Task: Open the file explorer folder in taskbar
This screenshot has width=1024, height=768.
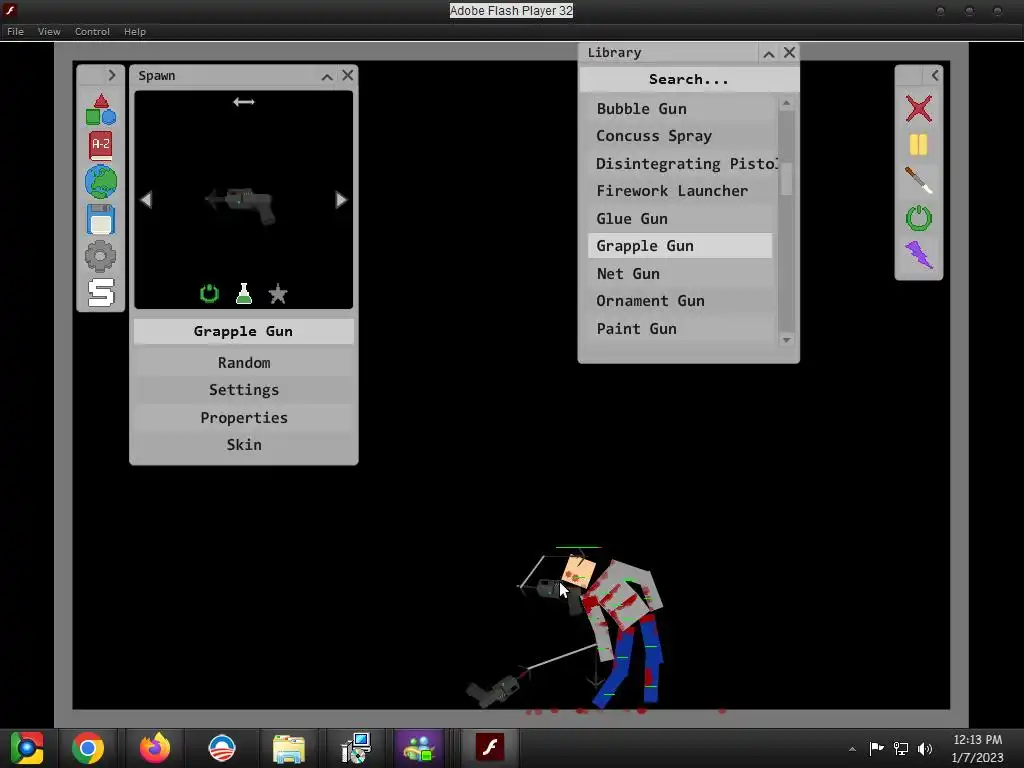Action: click(x=289, y=748)
